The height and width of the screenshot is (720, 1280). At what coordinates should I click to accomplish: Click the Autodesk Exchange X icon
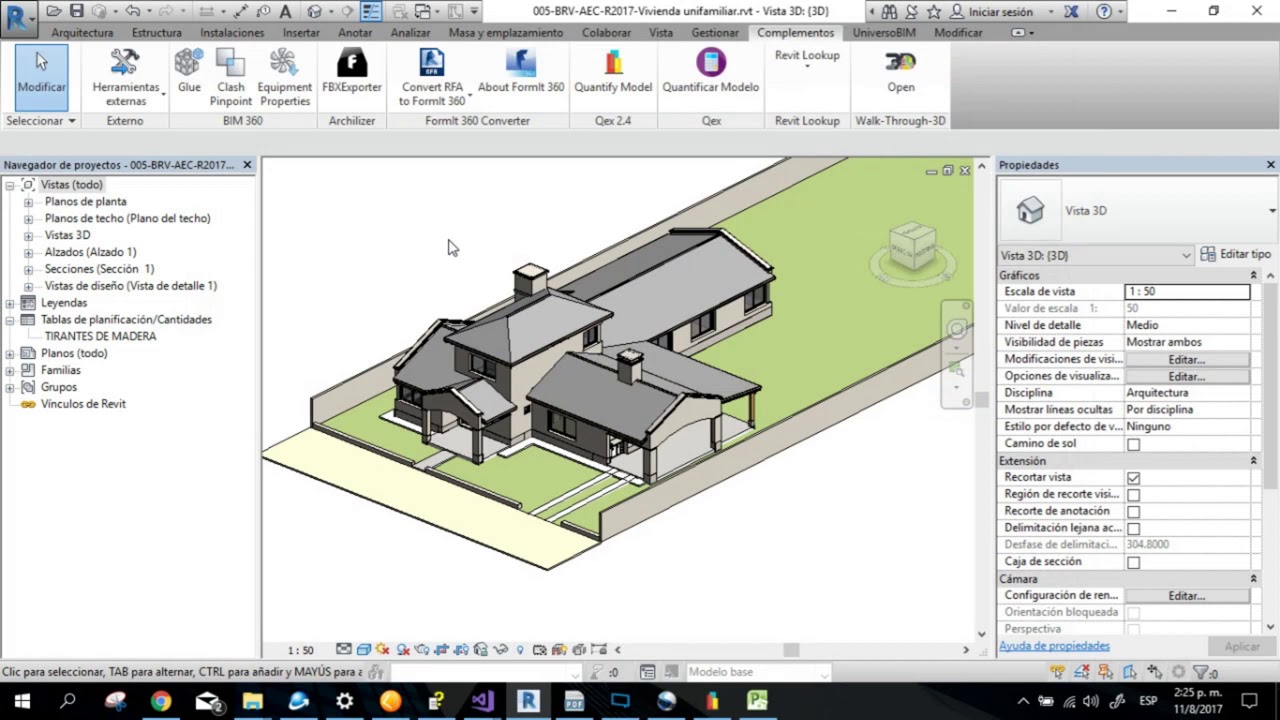pyautogui.click(x=1071, y=12)
